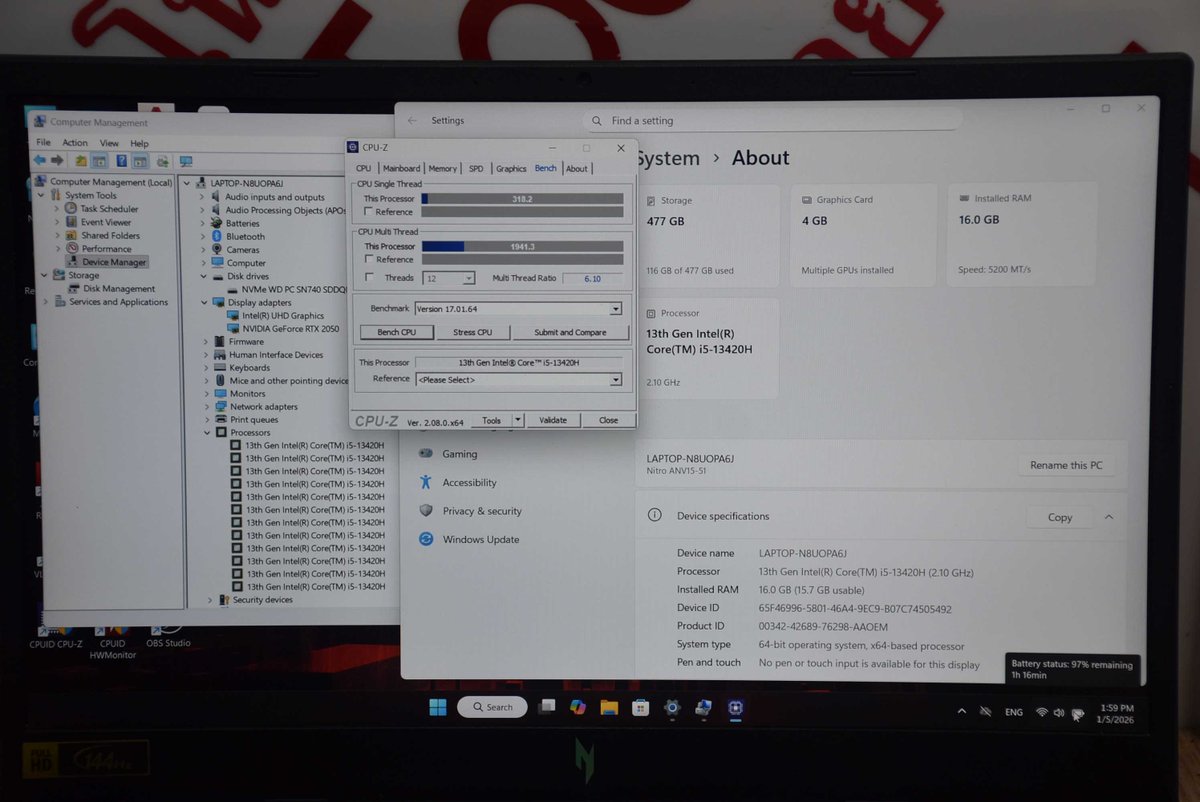Viewport: 1200px width, 802px height.
Task: Open the Action menu in Computer Management
Action: [x=75, y=143]
